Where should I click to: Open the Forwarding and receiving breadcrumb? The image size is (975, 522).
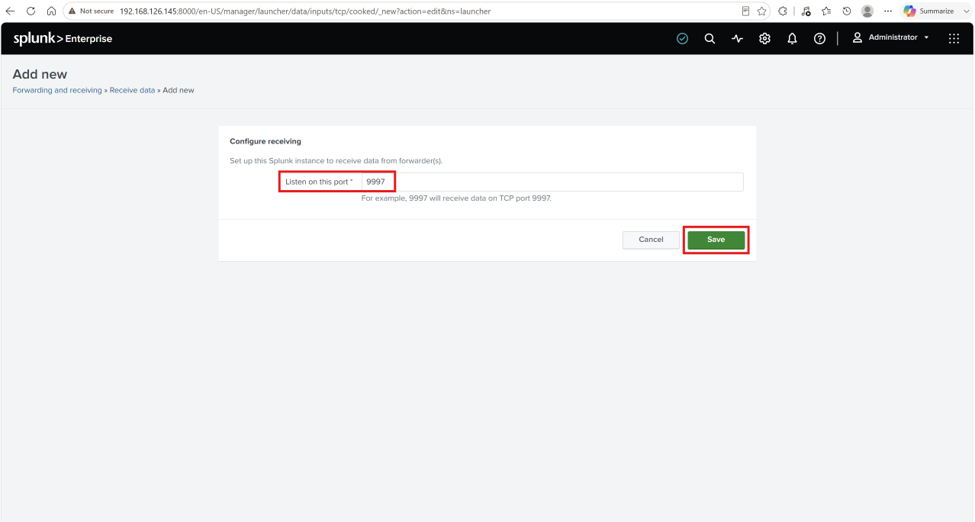coord(57,90)
